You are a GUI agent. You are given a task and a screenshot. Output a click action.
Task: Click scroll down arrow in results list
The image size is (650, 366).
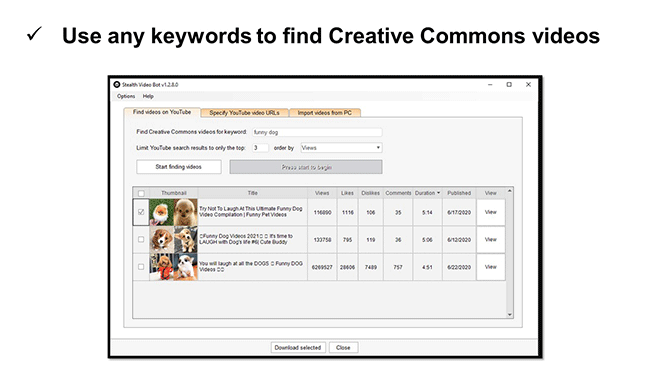coord(509,315)
